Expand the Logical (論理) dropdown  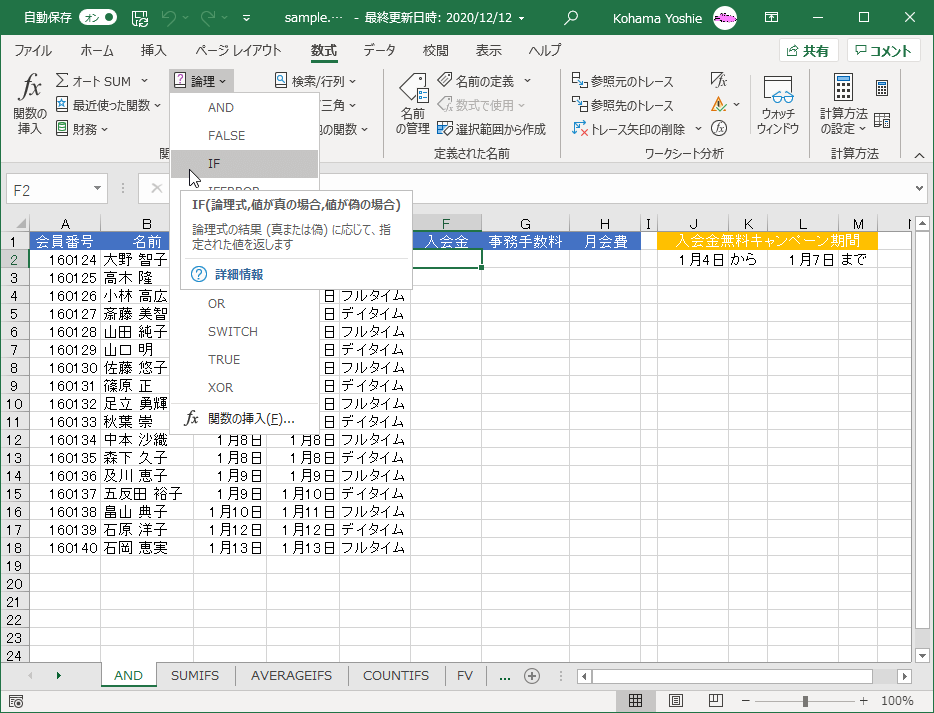[201, 81]
